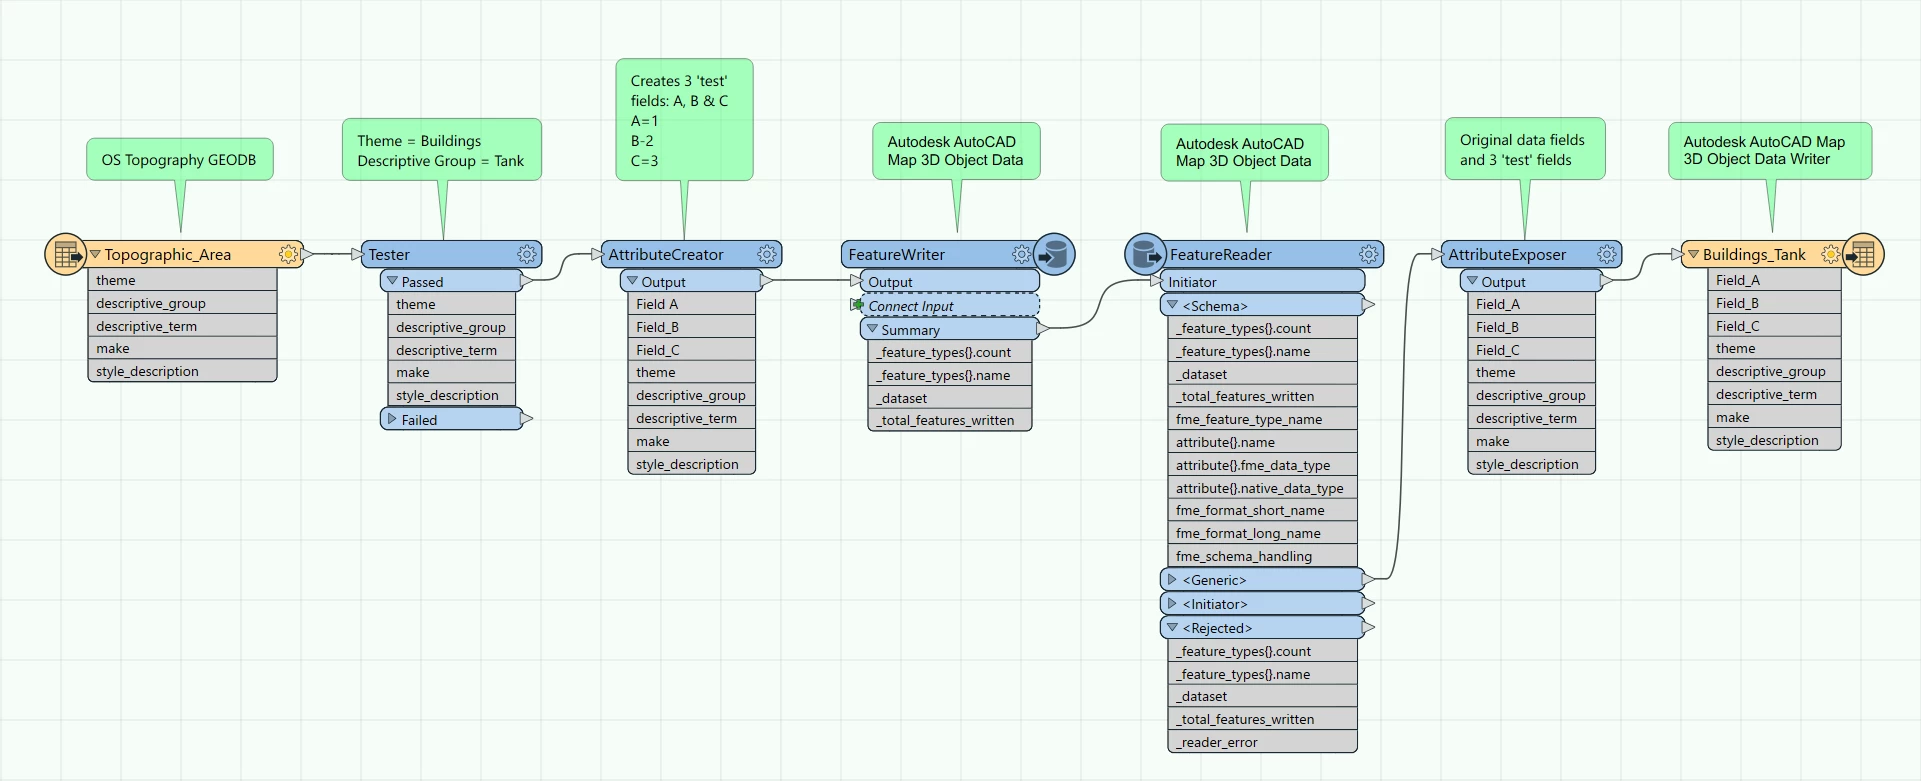Click the AttributeCreator input port arrow
The image size is (1921, 781).
597,255
